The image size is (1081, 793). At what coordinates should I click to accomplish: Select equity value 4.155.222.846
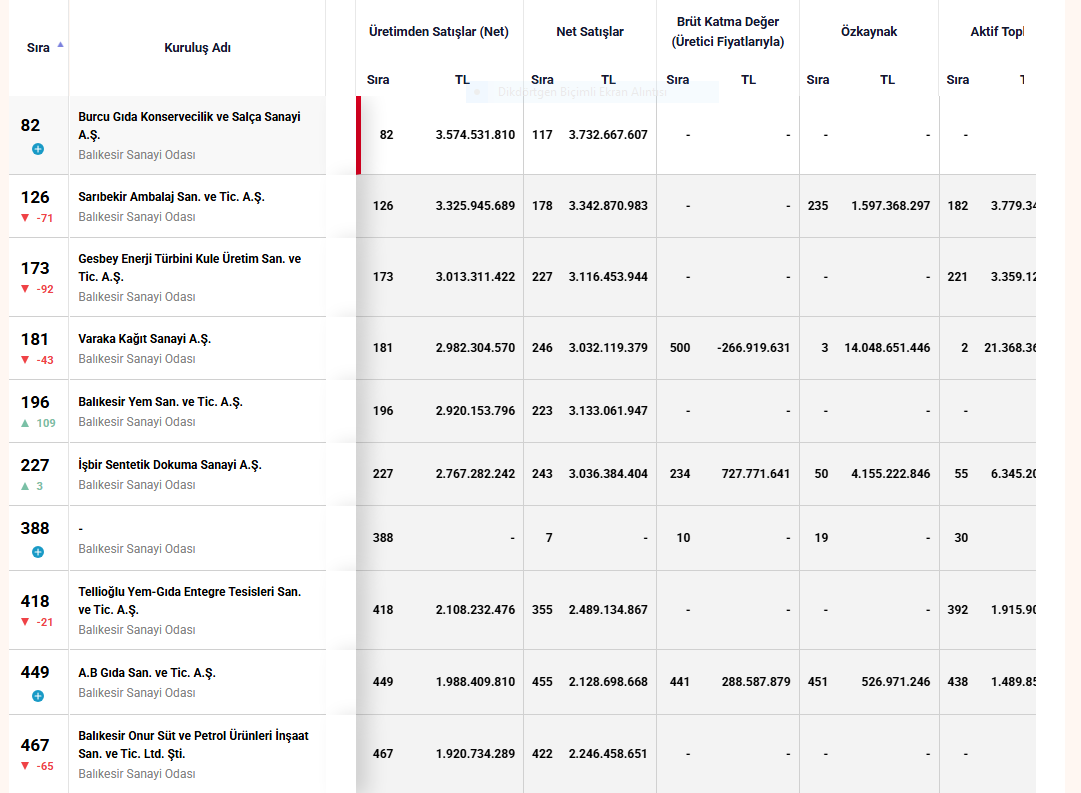(891, 474)
